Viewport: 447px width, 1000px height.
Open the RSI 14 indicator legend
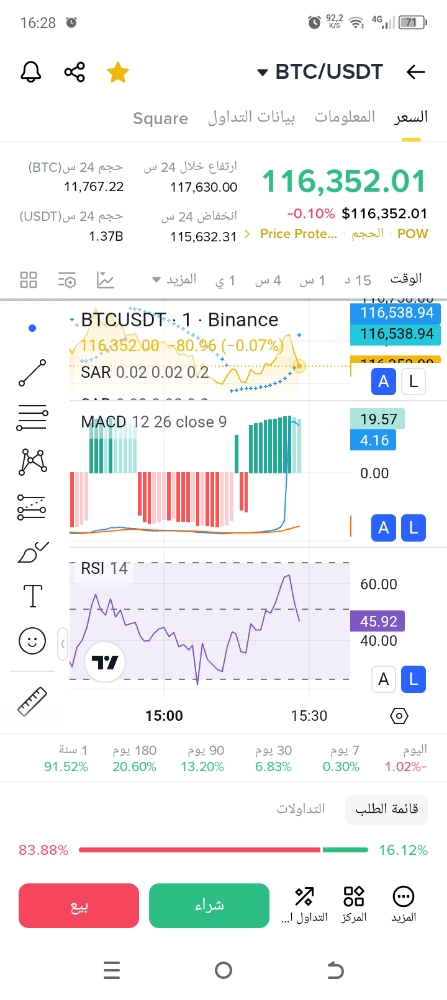[x=104, y=568]
